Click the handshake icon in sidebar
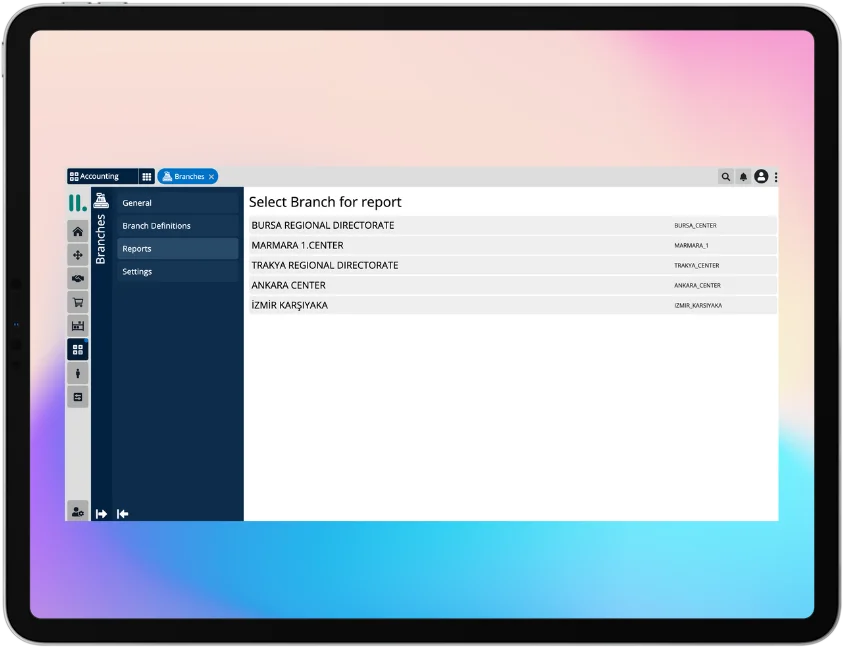Screen dimensions: 843x647 point(77,278)
